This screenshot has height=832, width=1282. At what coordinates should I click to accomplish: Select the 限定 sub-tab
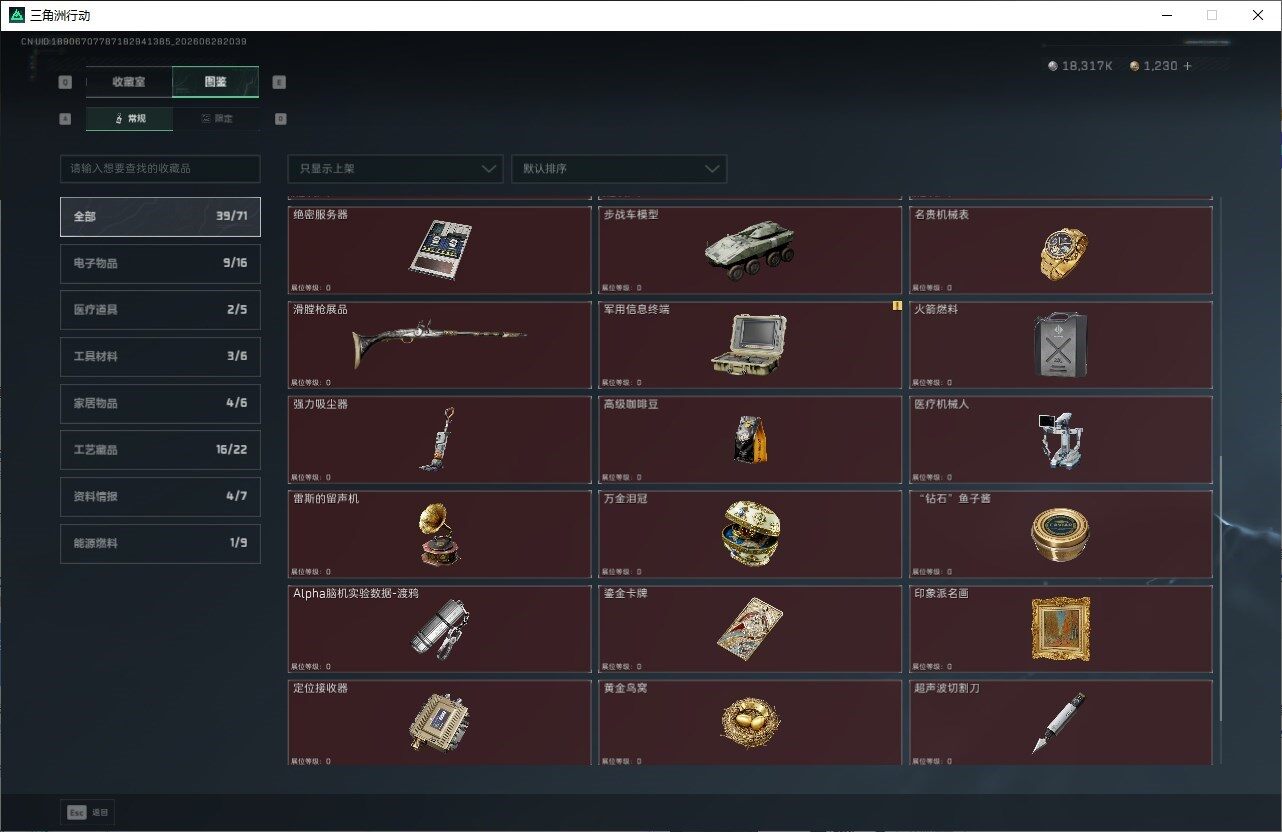216,118
